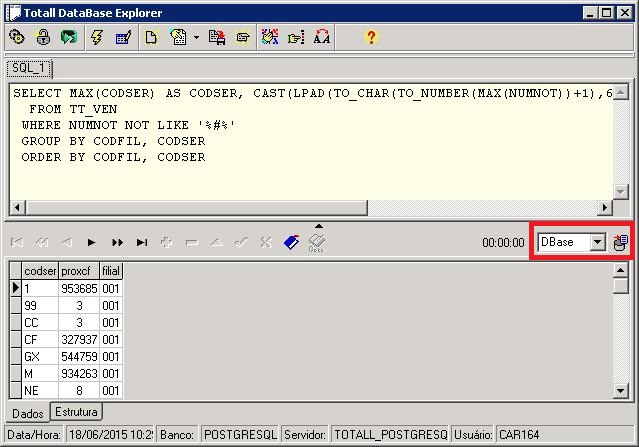The width and height of the screenshot is (639, 447).
Task: Click the cell containing 544759
Action: 79,357
